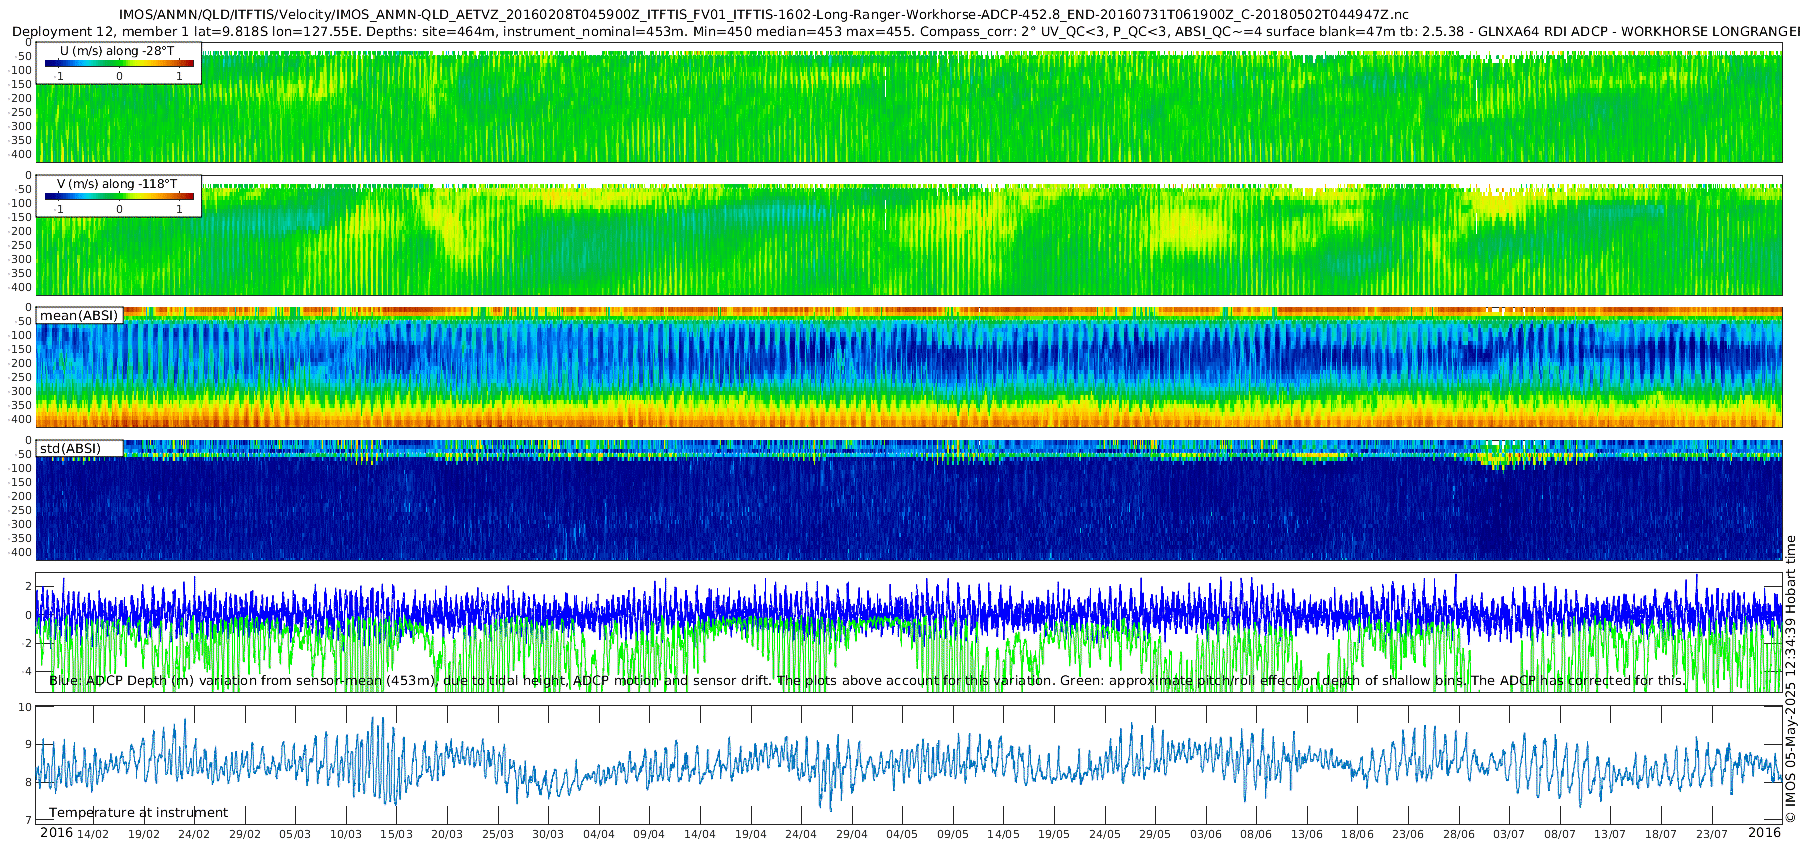1800x850 pixels.
Task: Click the 13/06 date tick label
Action: tap(1307, 834)
